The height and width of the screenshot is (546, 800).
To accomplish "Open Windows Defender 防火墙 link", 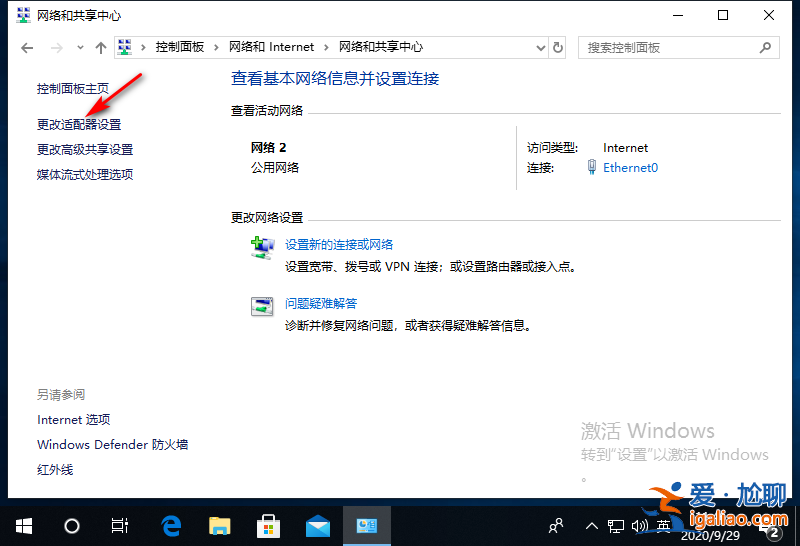I will (x=112, y=445).
